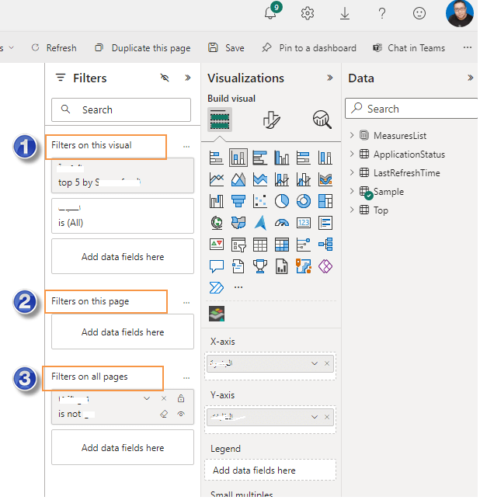Collapse the Filters pane

click(x=188, y=78)
